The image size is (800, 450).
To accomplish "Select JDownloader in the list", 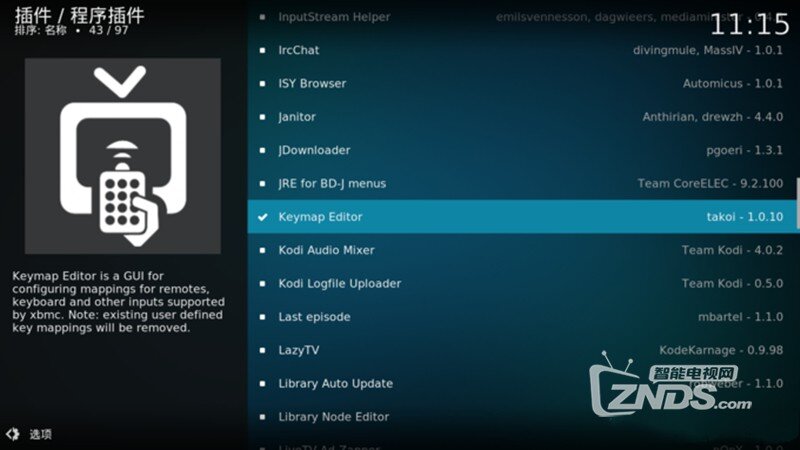I will coord(523,150).
